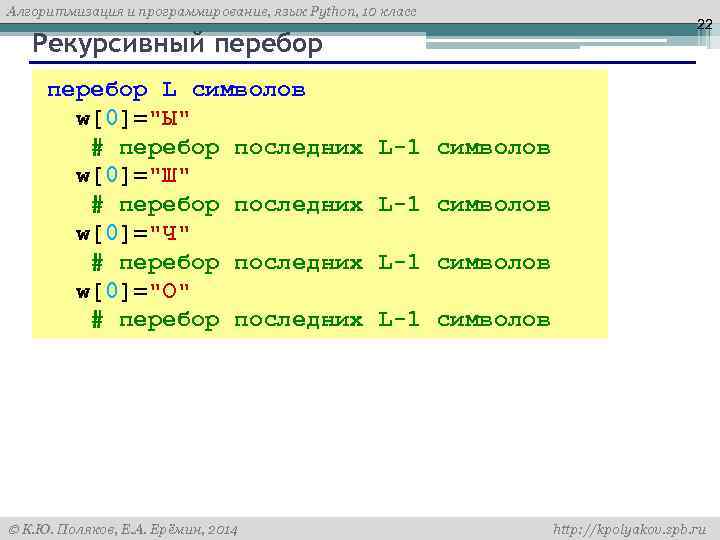This screenshot has height=540, width=720.
Task: Click the slide title "Рекурсивный перебор"
Action: click(x=178, y=45)
